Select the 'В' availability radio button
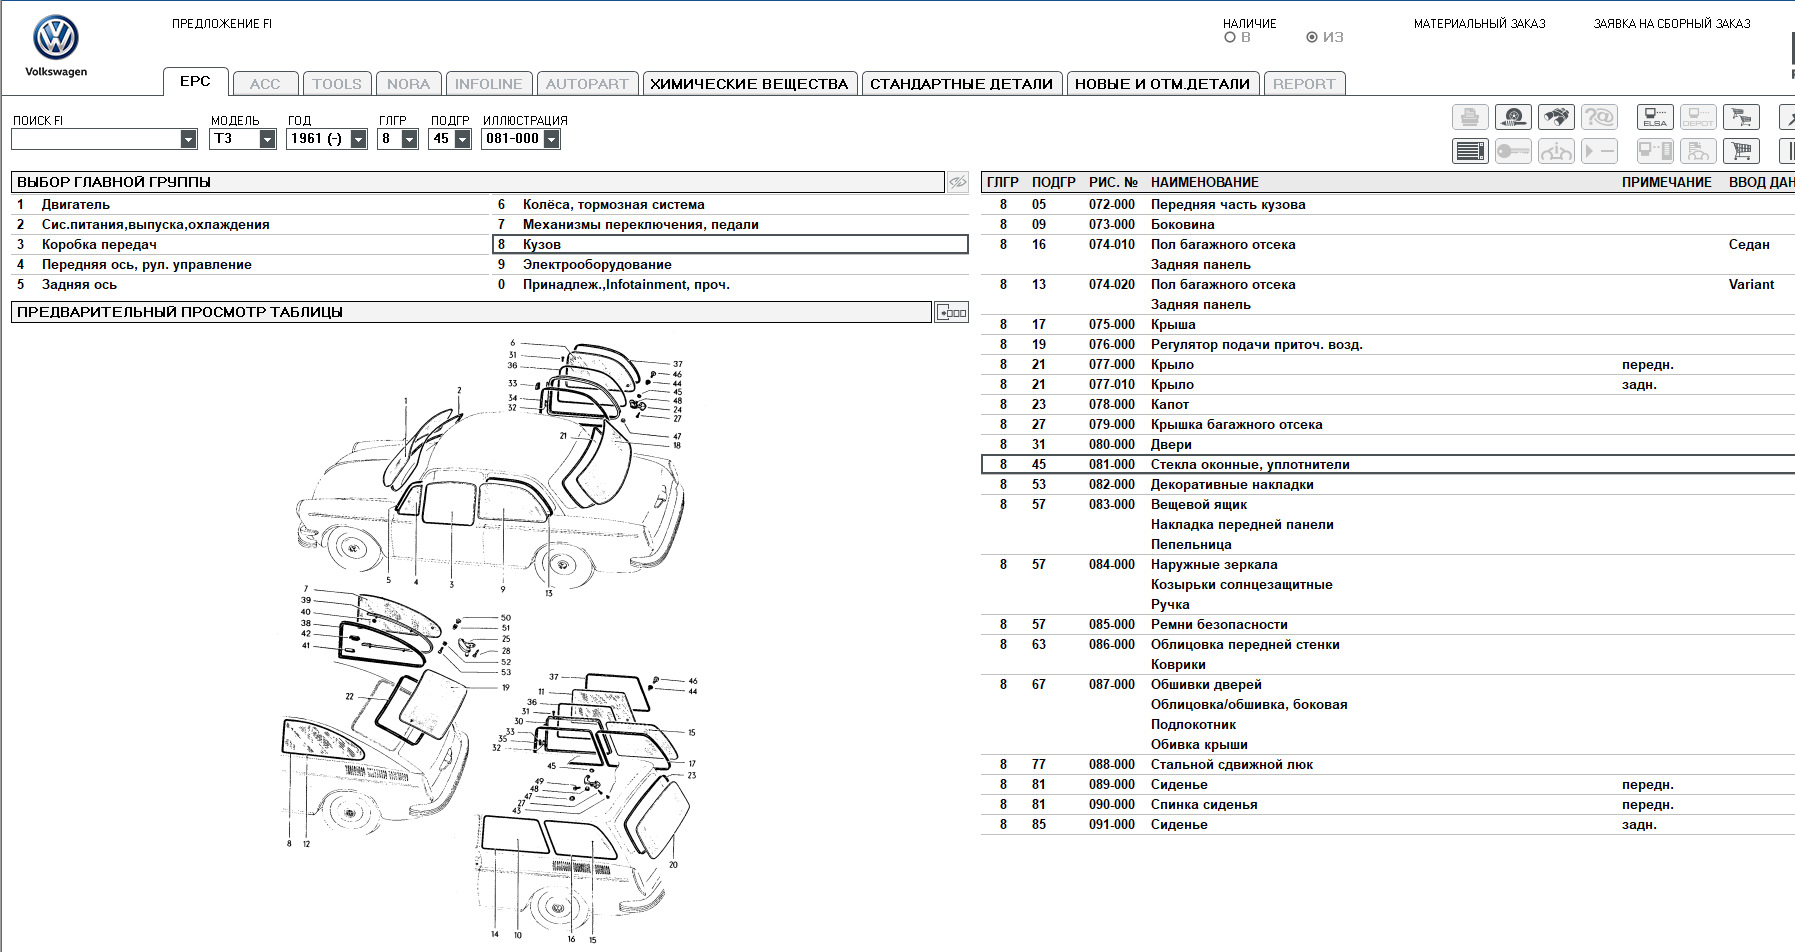 tap(1230, 38)
